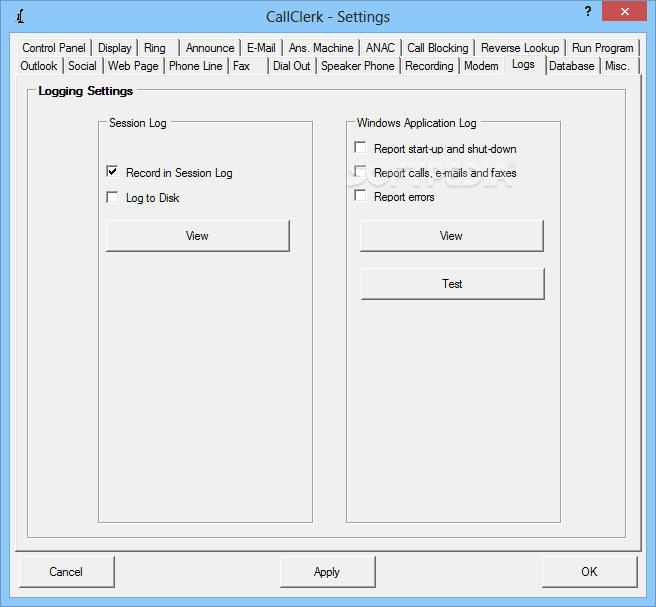Image resolution: width=656 pixels, height=607 pixels.
Task: Open the Speaker Phone tab
Action: coord(358,66)
